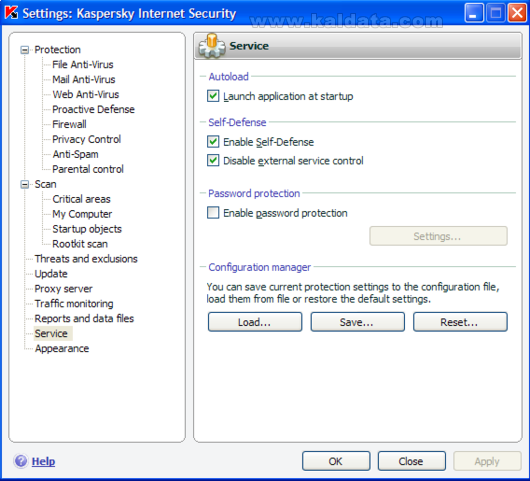Screen dimensions: 530x481
Task: Click the Kaspersky logo in the title bar
Action: point(11,13)
